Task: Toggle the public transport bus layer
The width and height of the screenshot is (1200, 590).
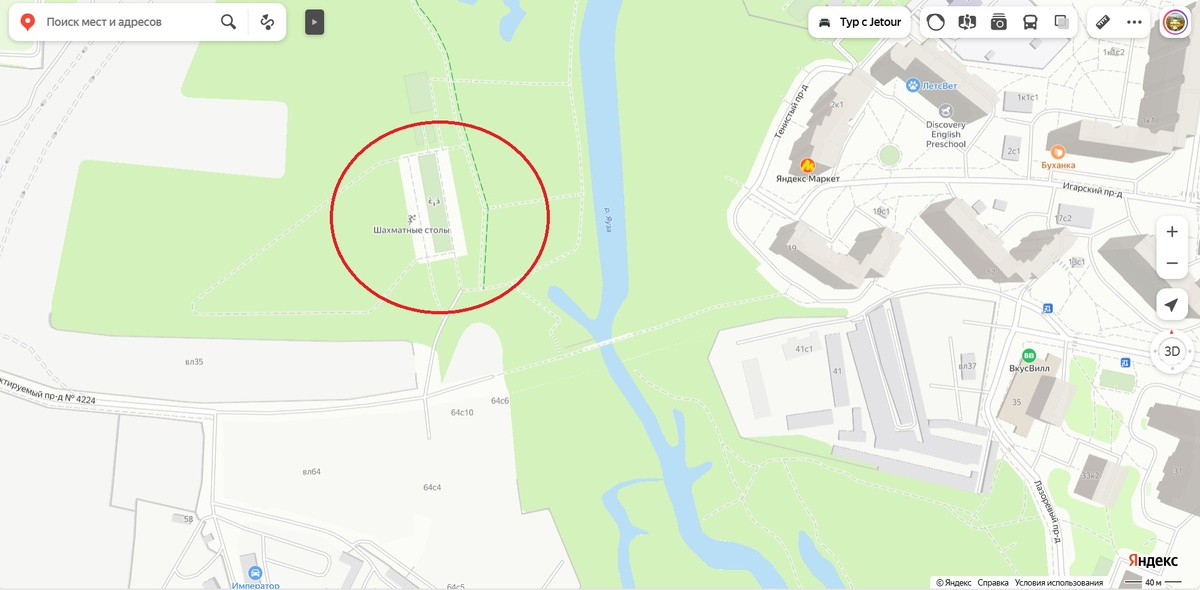Action: point(1029,21)
